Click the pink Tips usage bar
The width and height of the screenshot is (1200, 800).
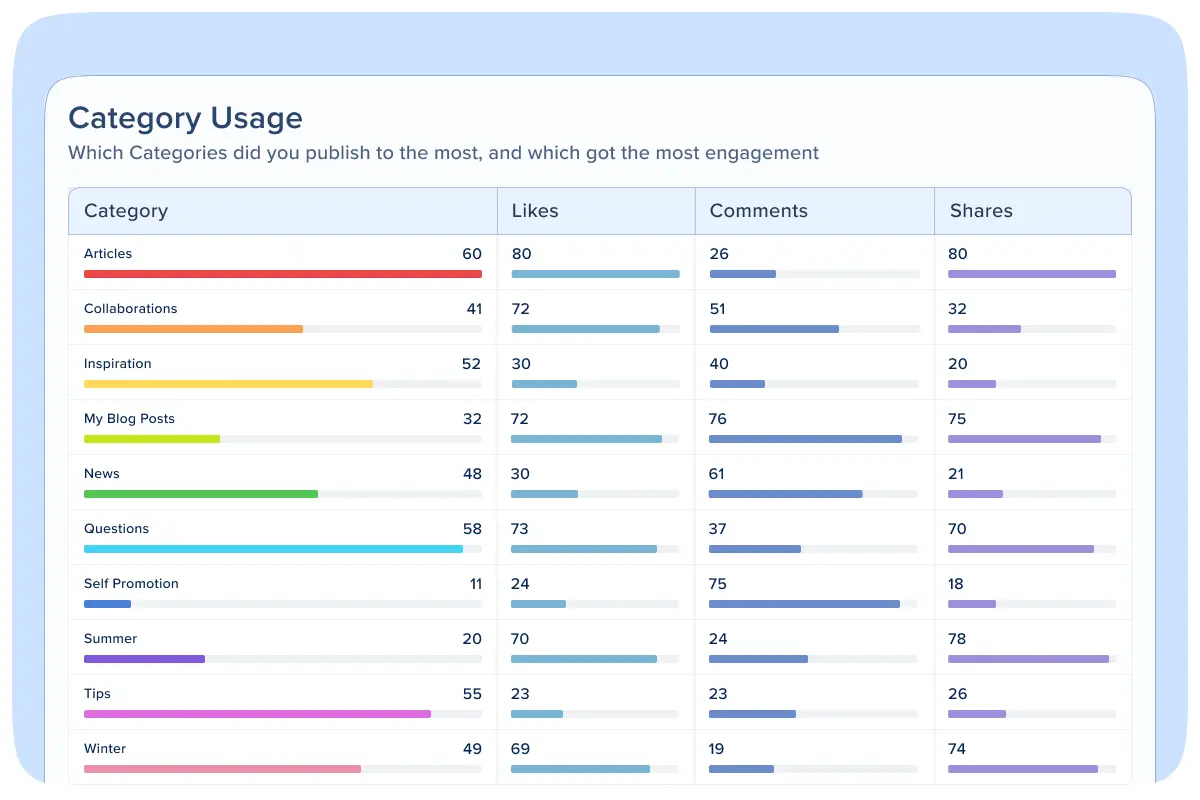[x=257, y=714]
